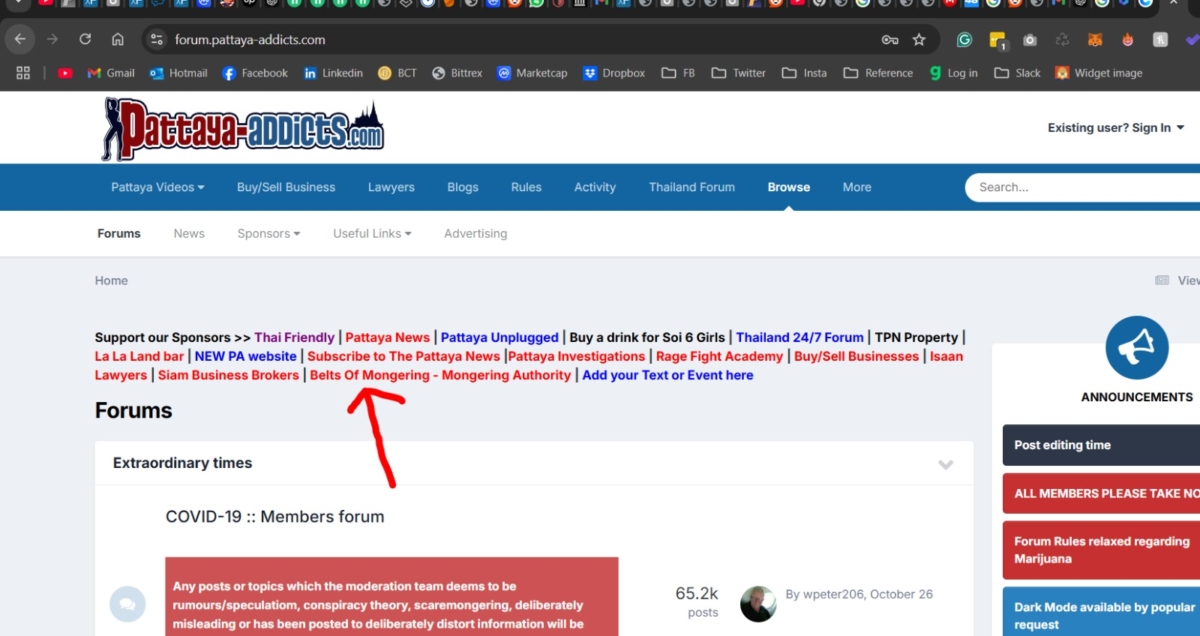Viewport: 1200px width, 636px height.
Task: Expand the Useful Links submenu
Action: click(x=372, y=233)
